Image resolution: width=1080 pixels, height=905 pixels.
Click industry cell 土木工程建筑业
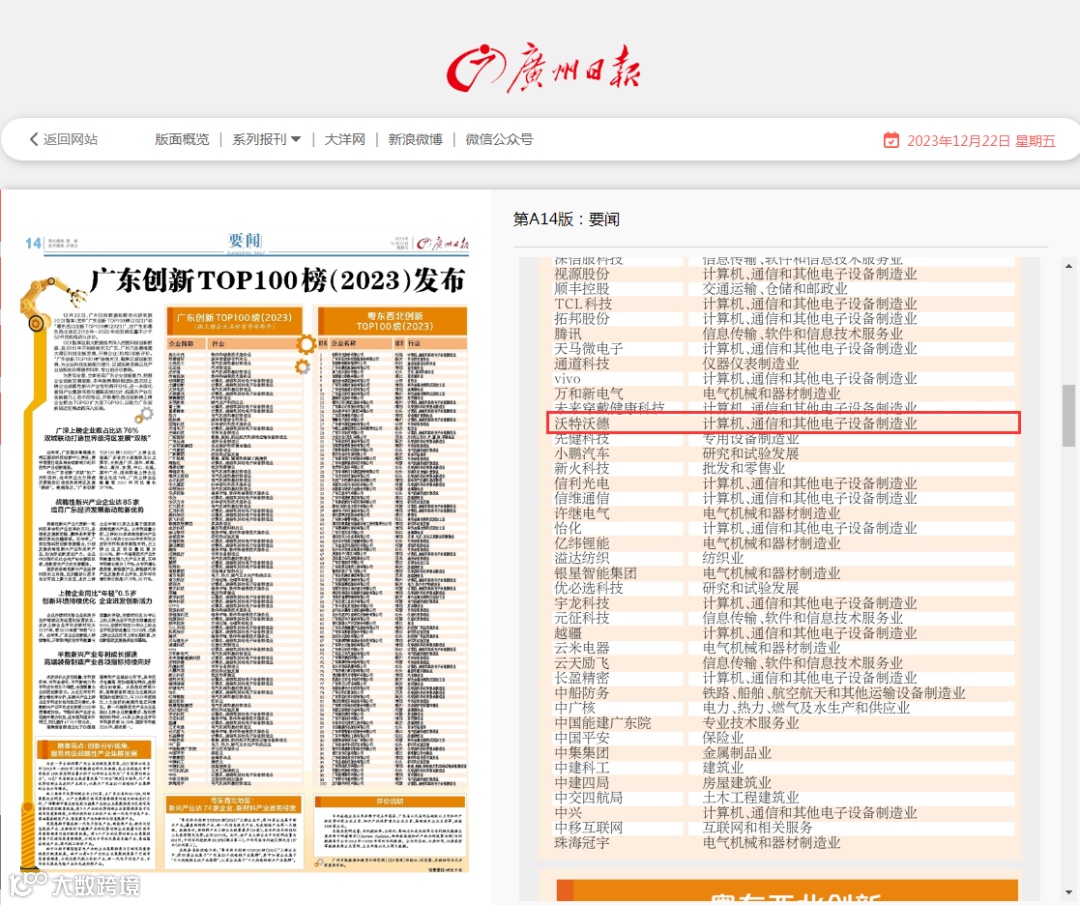[750, 798]
